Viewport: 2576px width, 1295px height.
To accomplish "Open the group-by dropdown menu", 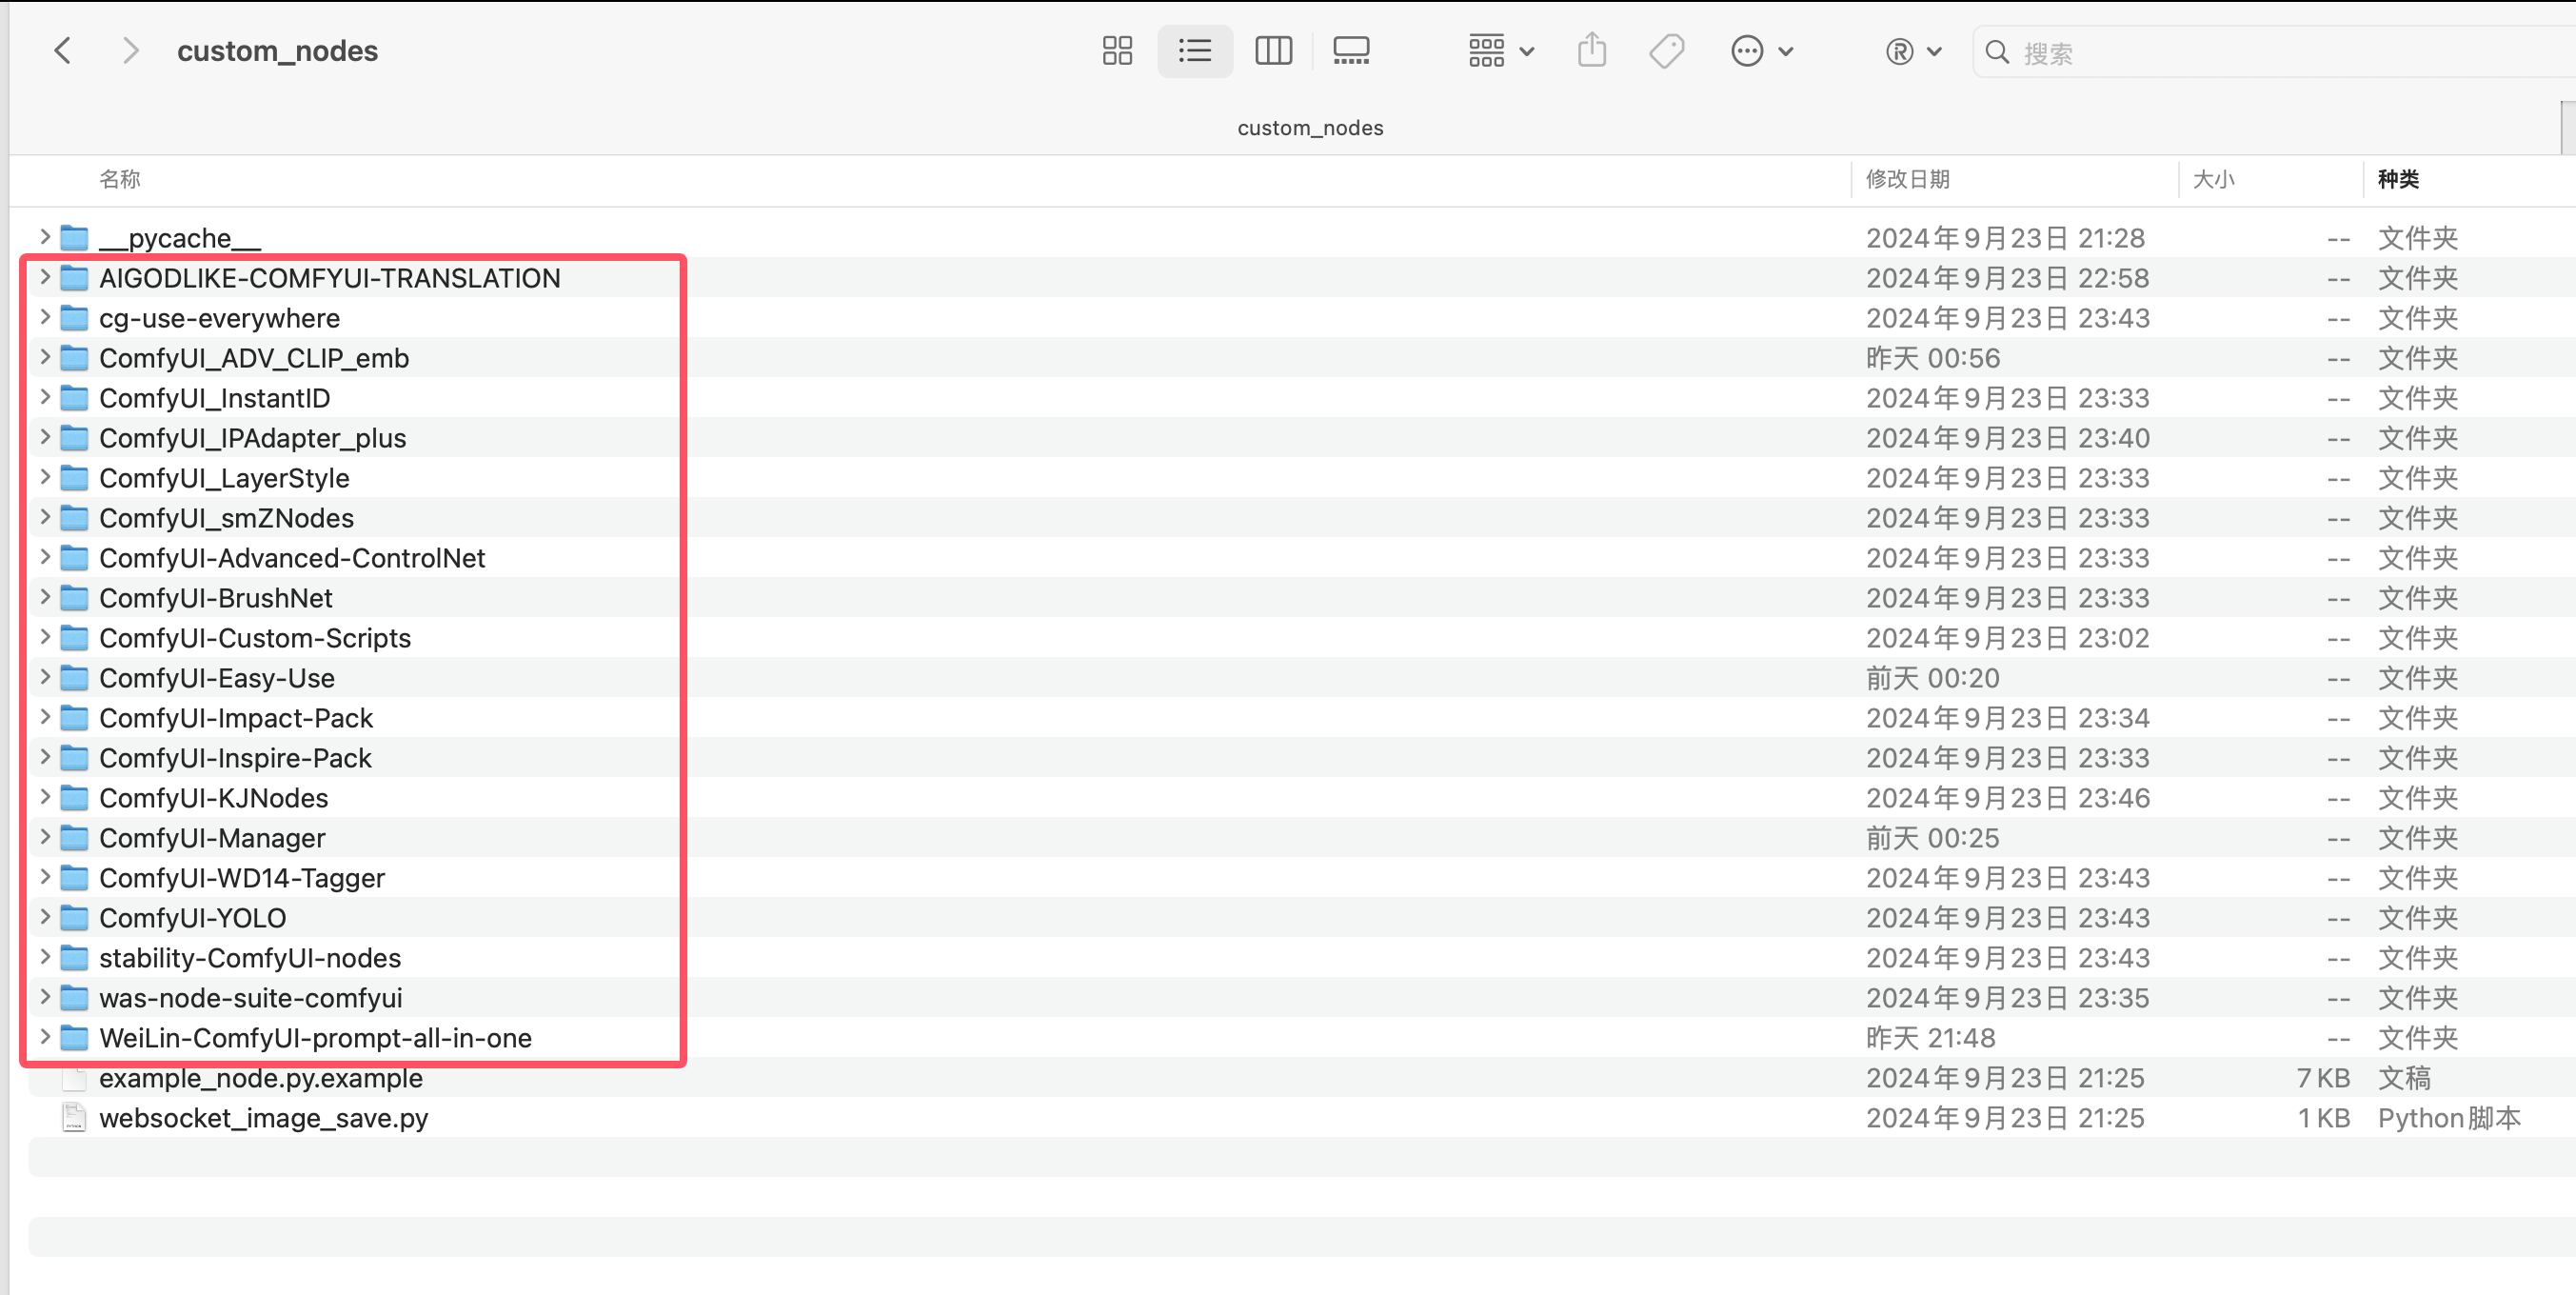I will 1500,51.
